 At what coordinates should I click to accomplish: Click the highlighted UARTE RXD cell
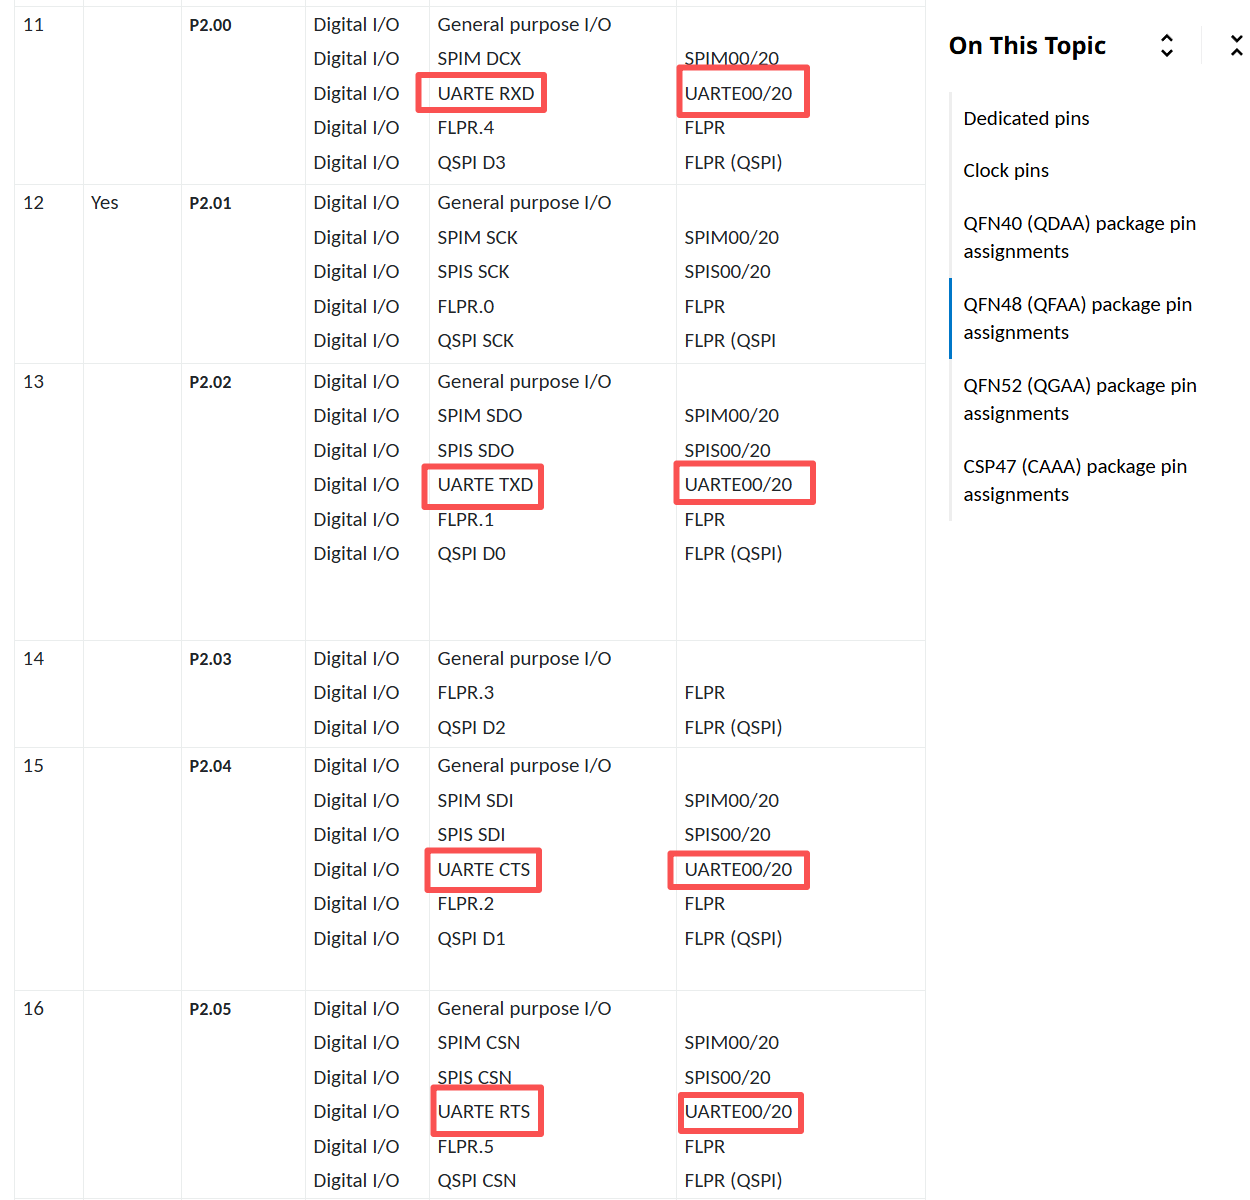click(485, 93)
